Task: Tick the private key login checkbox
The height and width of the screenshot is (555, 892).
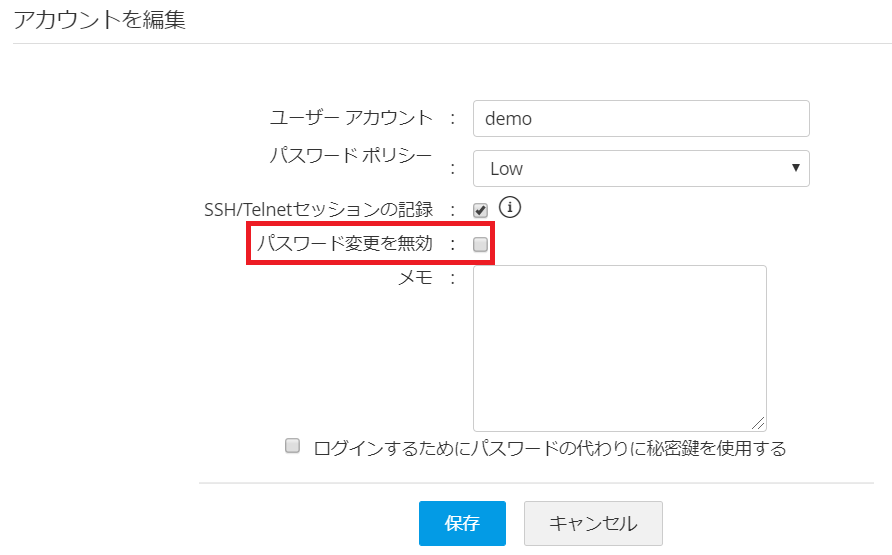Action: tap(293, 446)
